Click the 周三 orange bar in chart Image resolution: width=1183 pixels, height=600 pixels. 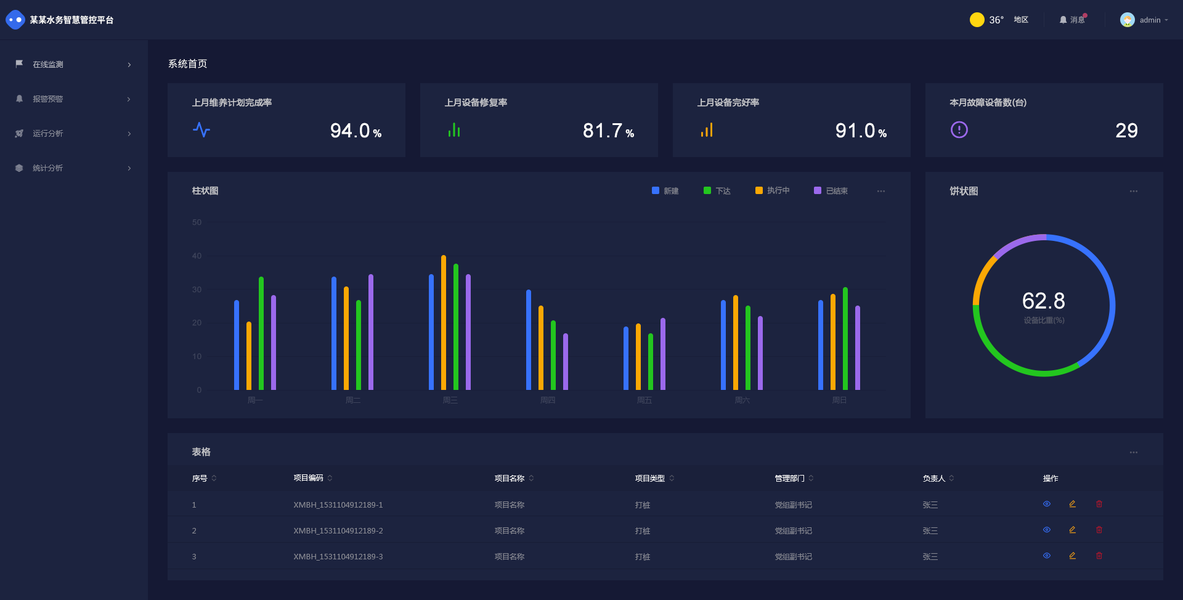[444, 323]
